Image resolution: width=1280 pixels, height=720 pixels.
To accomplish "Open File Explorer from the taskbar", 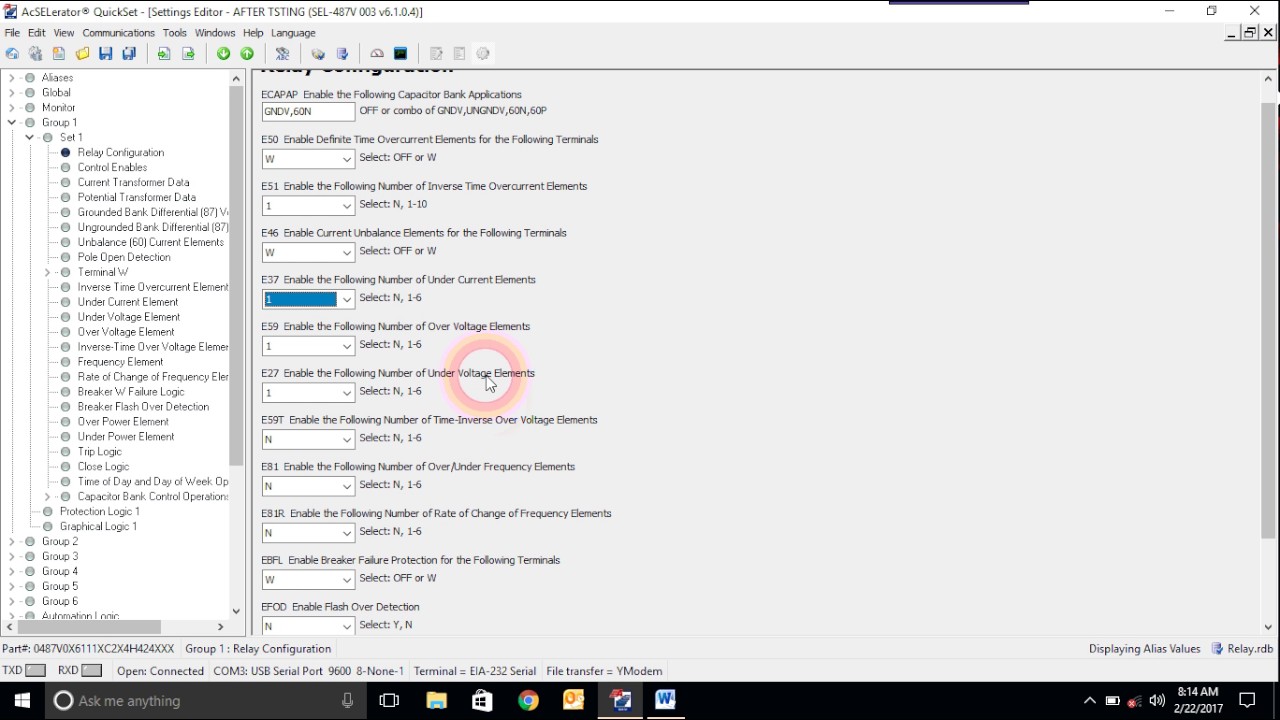I will tap(436, 701).
